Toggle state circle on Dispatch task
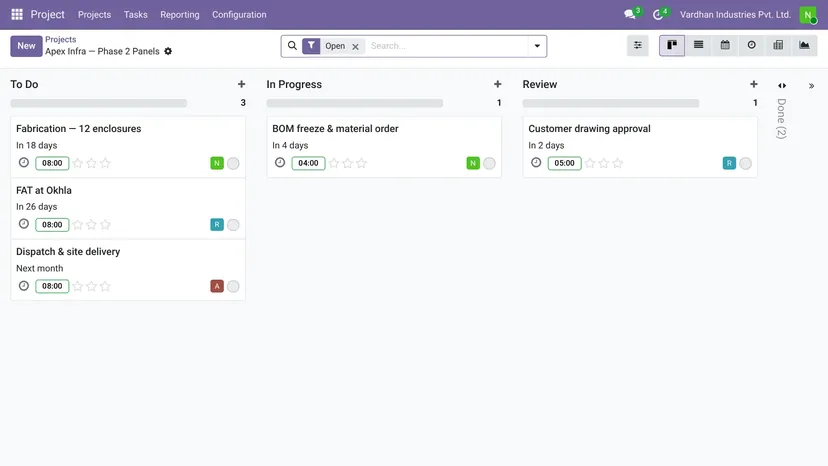The height and width of the screenshot is (466, 828). [233, 286]
